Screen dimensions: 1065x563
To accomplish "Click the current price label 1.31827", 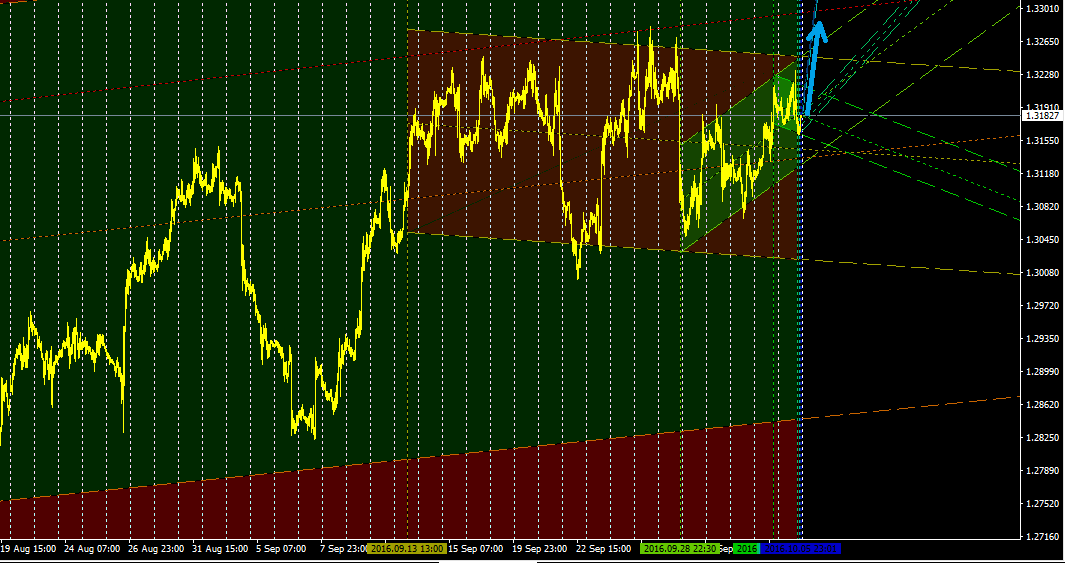I will tap(1041, 116).
